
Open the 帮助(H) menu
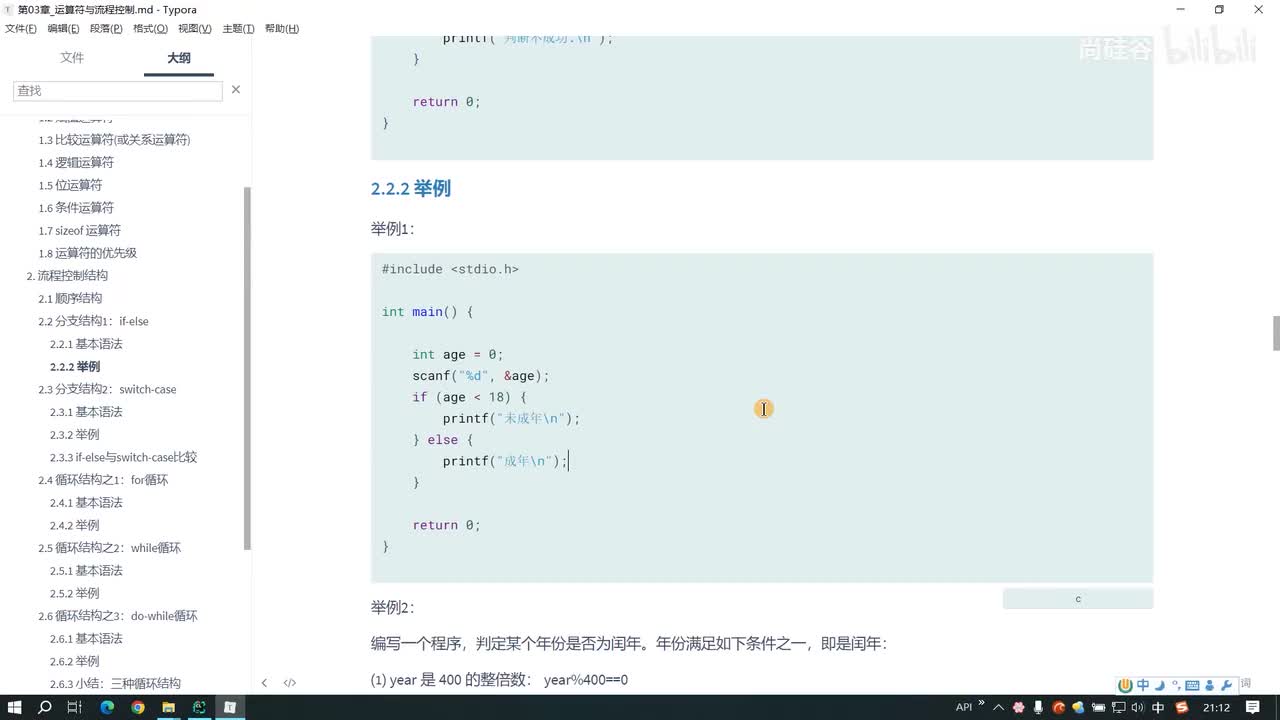(x=282, y=29)
